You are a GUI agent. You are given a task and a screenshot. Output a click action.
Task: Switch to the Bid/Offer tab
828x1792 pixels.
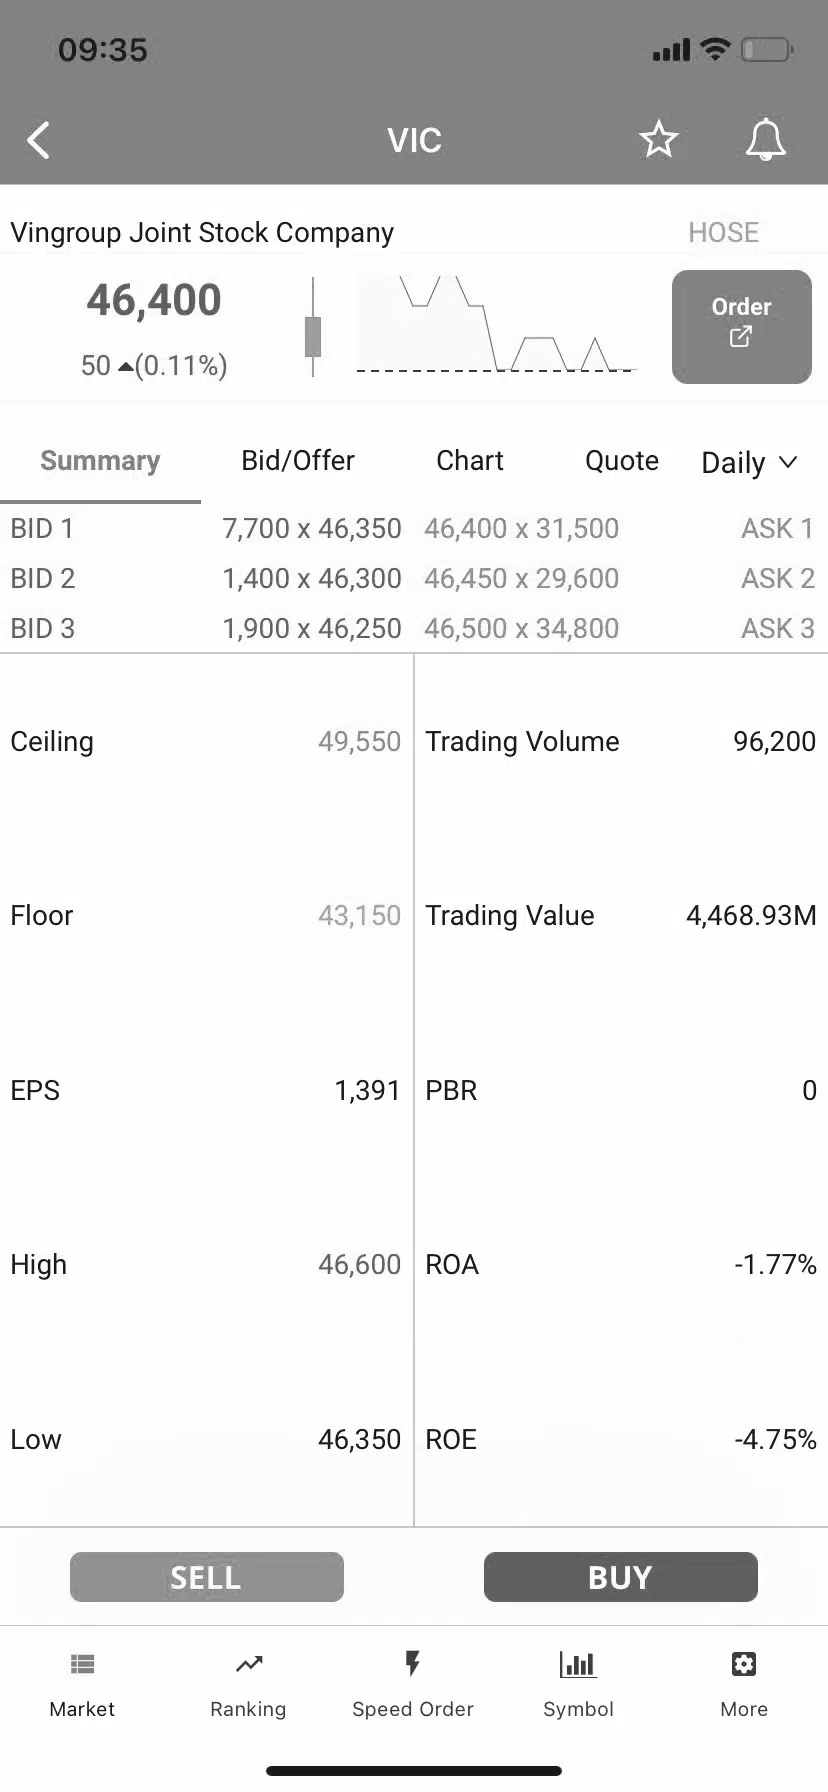[x=298, y=461]
